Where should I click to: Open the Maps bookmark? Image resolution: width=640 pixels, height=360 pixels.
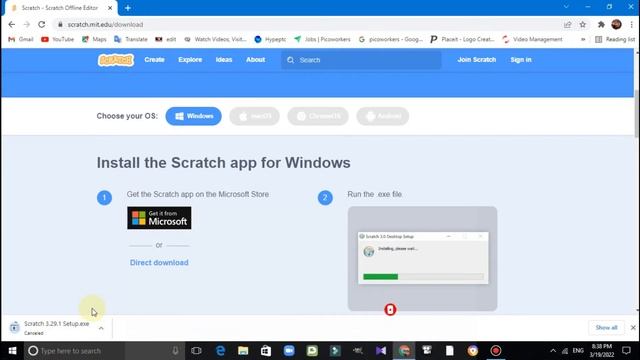94,39
